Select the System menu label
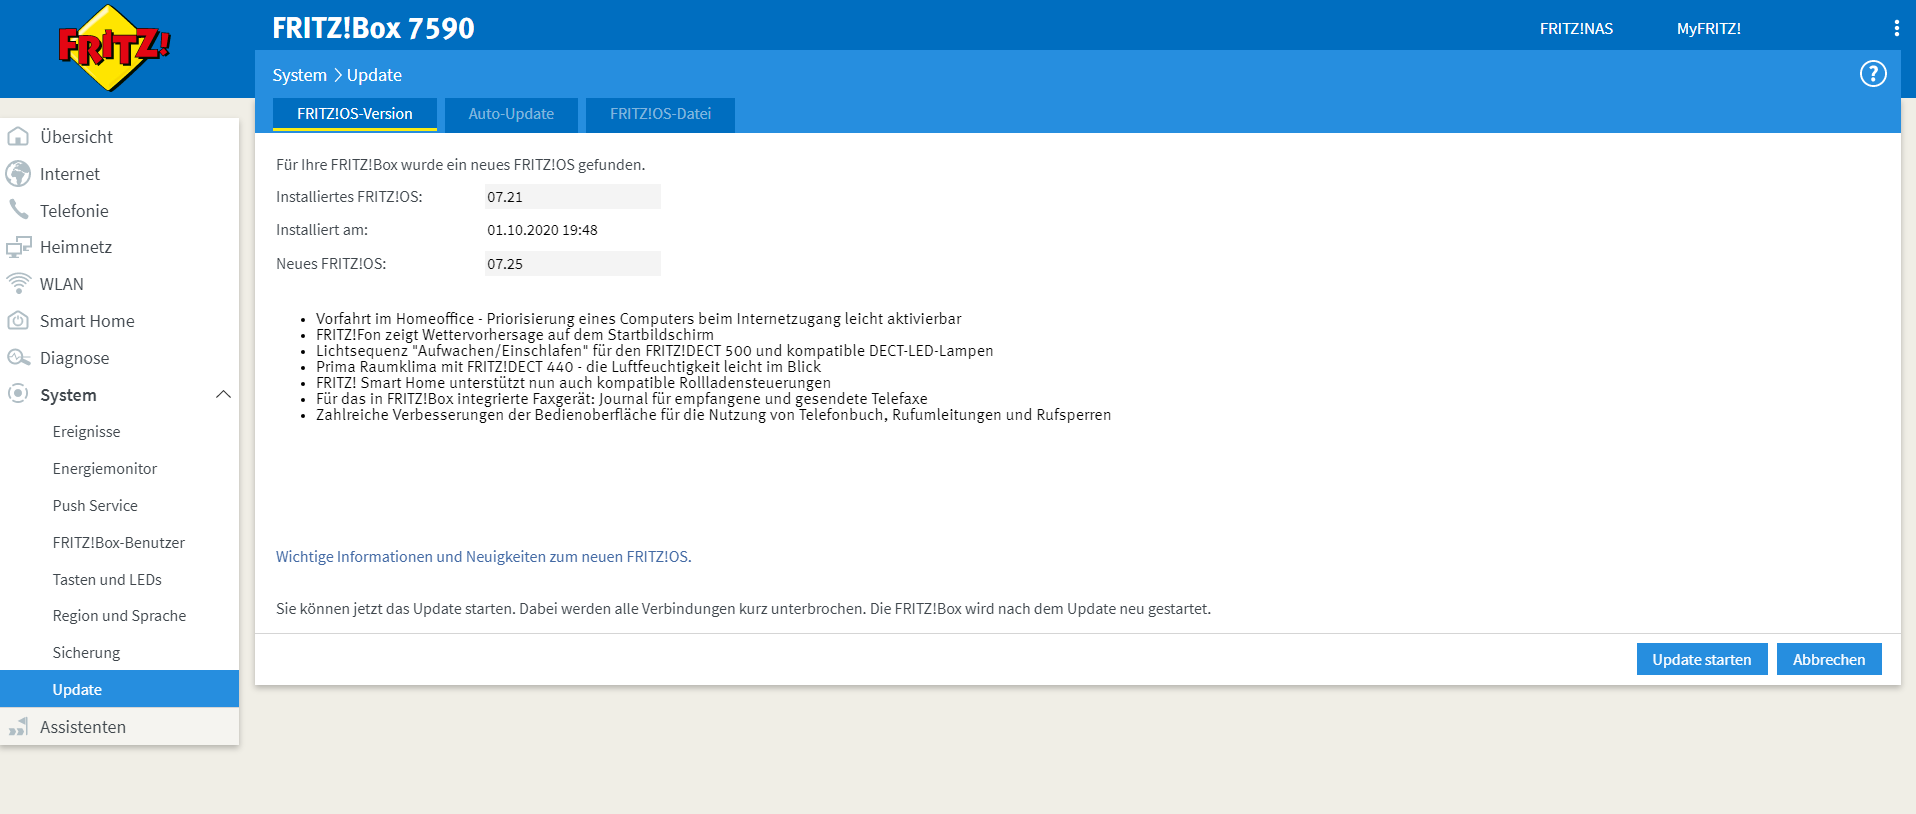This screenshot has height=814, width=1916. (68, 395)
